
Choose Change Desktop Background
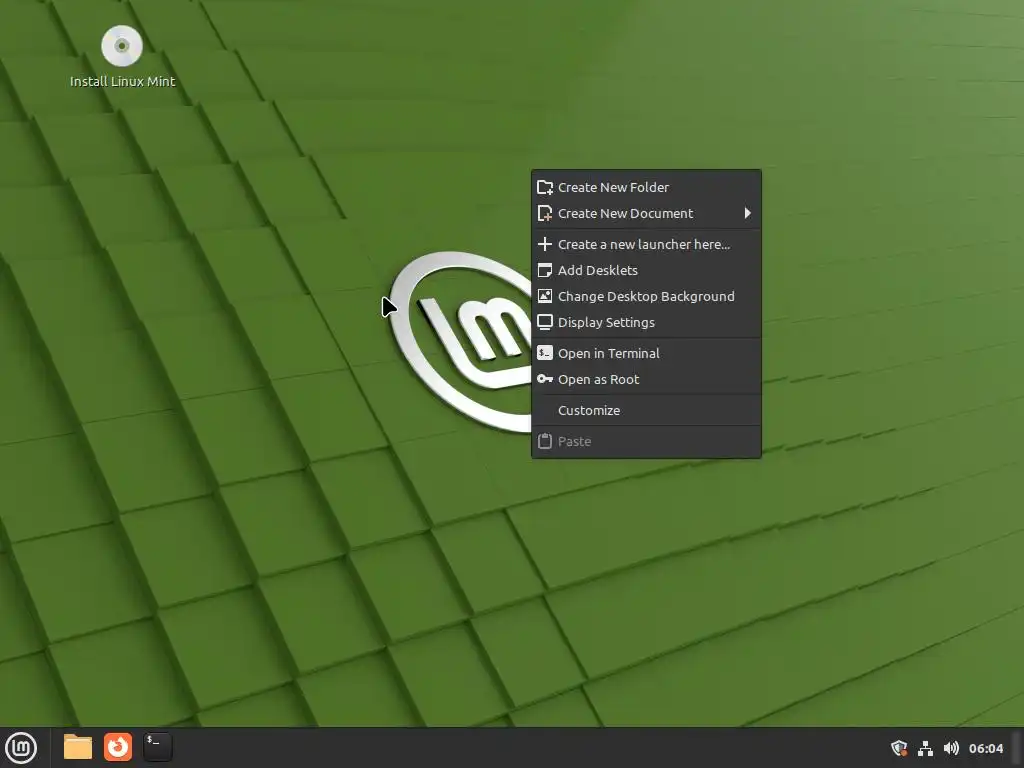coord(647,296)
